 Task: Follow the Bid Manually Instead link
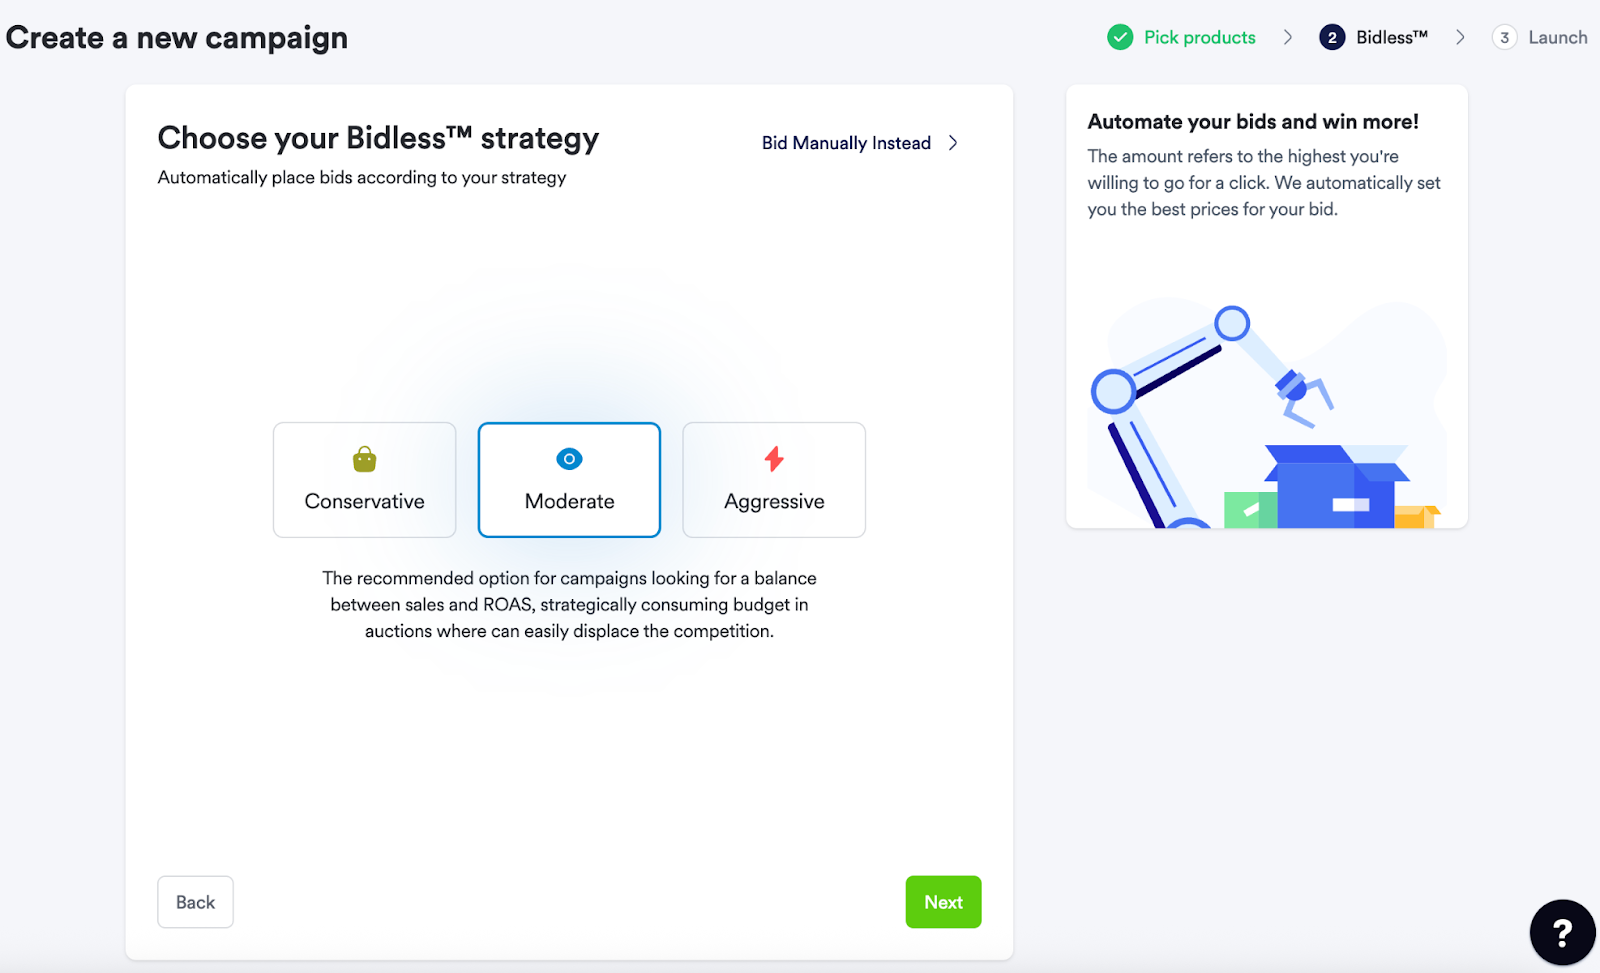tap(846, 143)
